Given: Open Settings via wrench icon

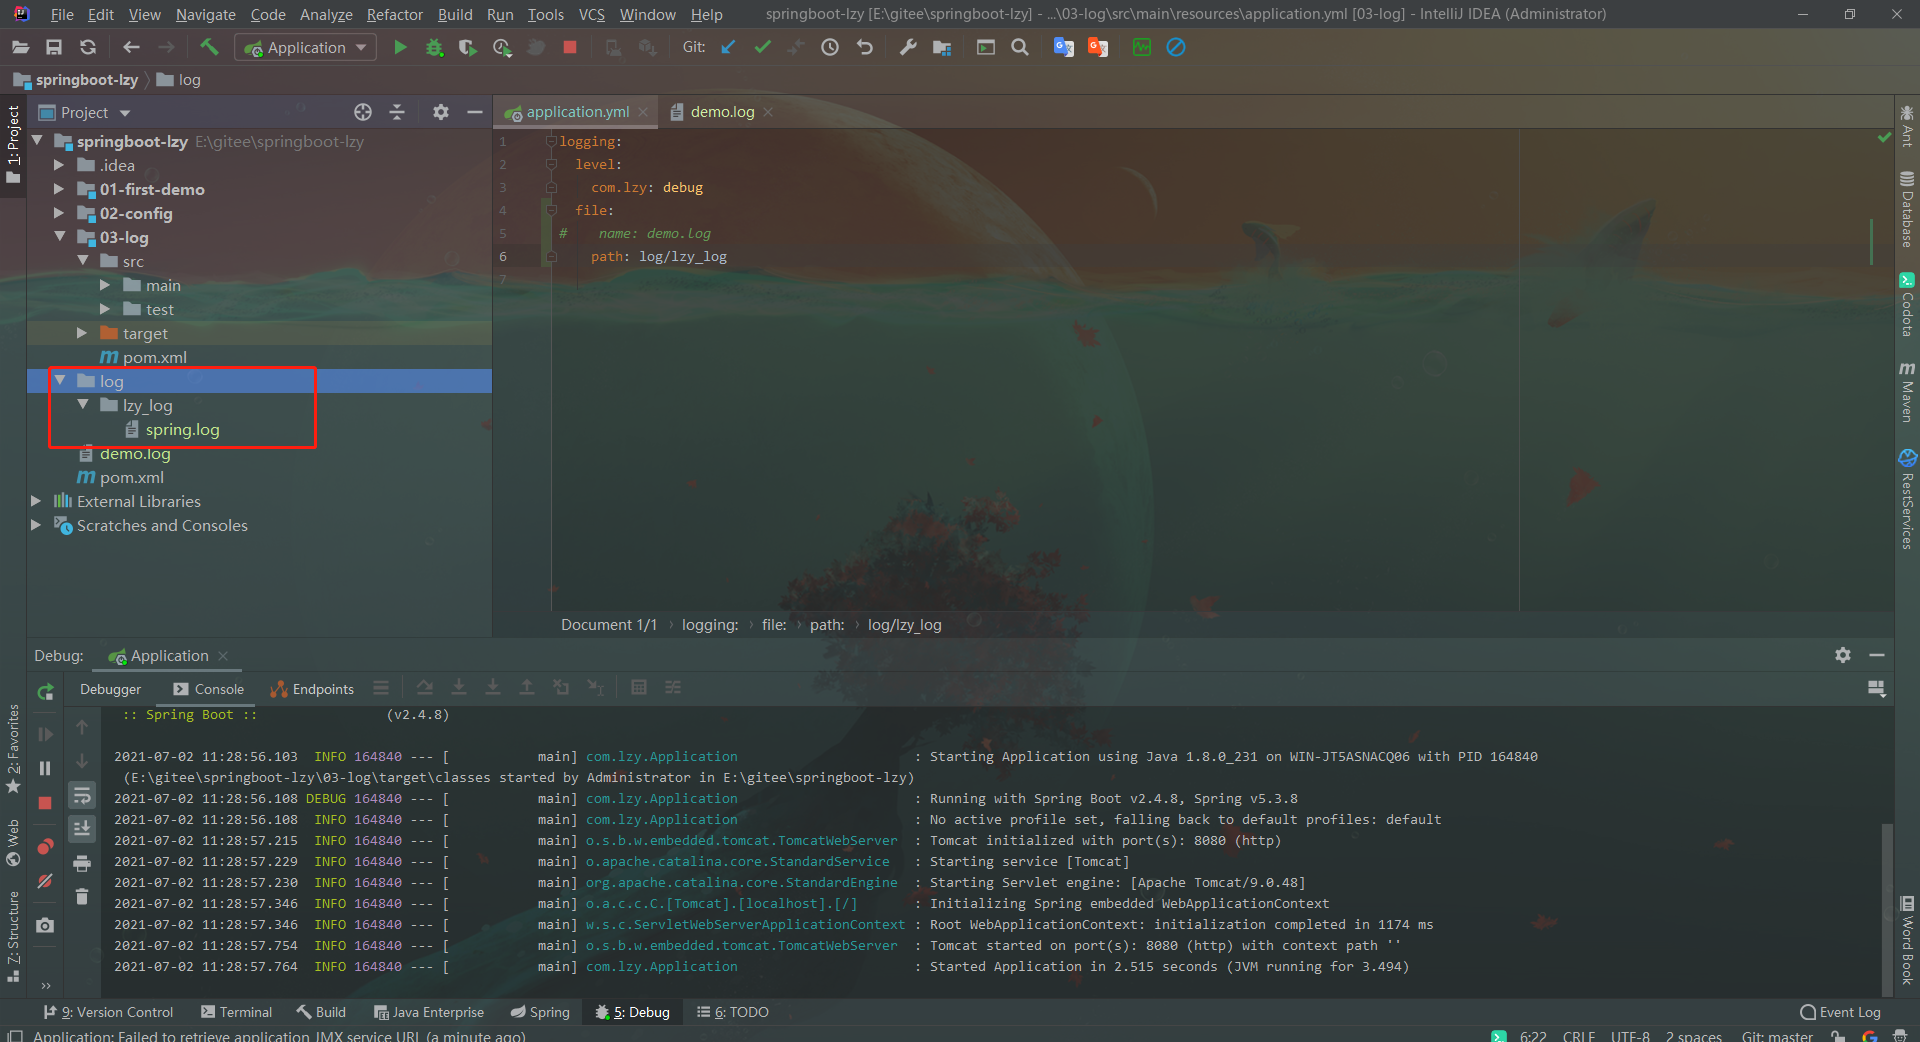Looking at the screenshot, I should click(x=908, y=47).
